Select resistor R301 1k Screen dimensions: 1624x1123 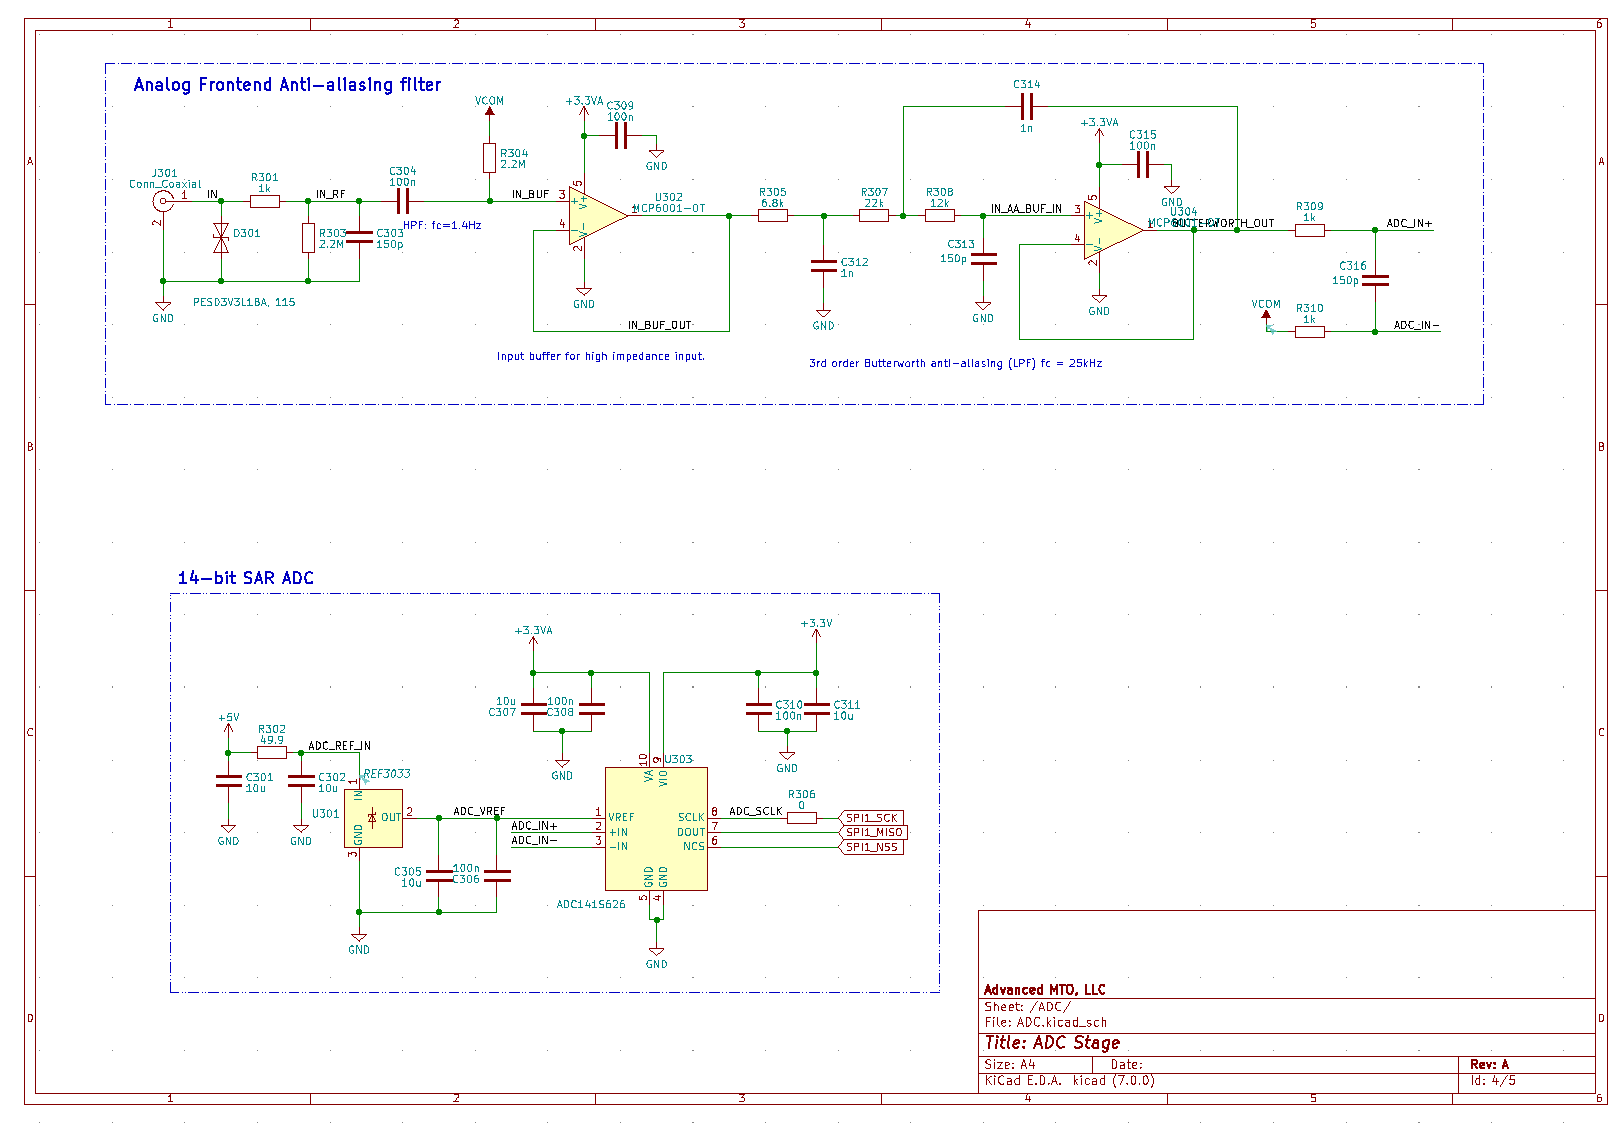(265, 201)
